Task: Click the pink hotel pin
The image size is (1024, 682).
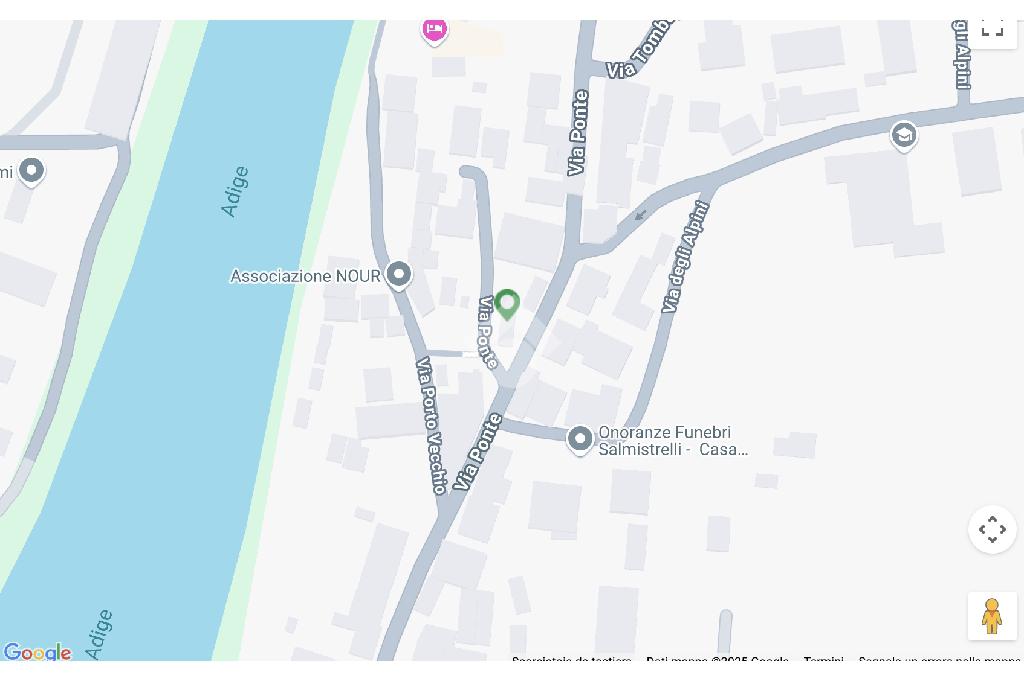Action: click(434, 31)
